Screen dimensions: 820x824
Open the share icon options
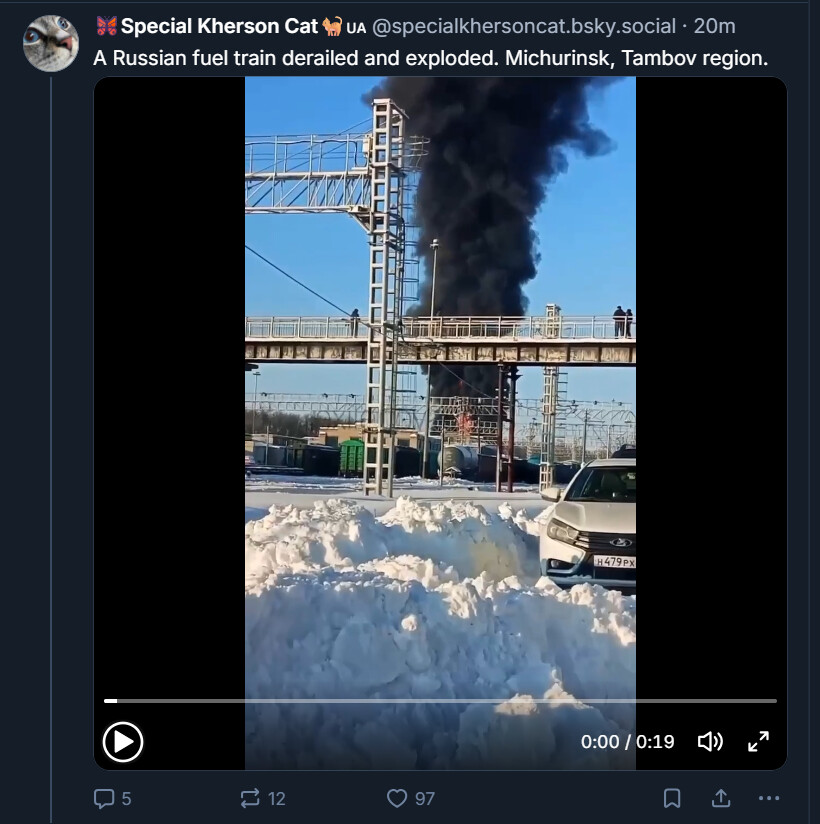tap(720, 798)
